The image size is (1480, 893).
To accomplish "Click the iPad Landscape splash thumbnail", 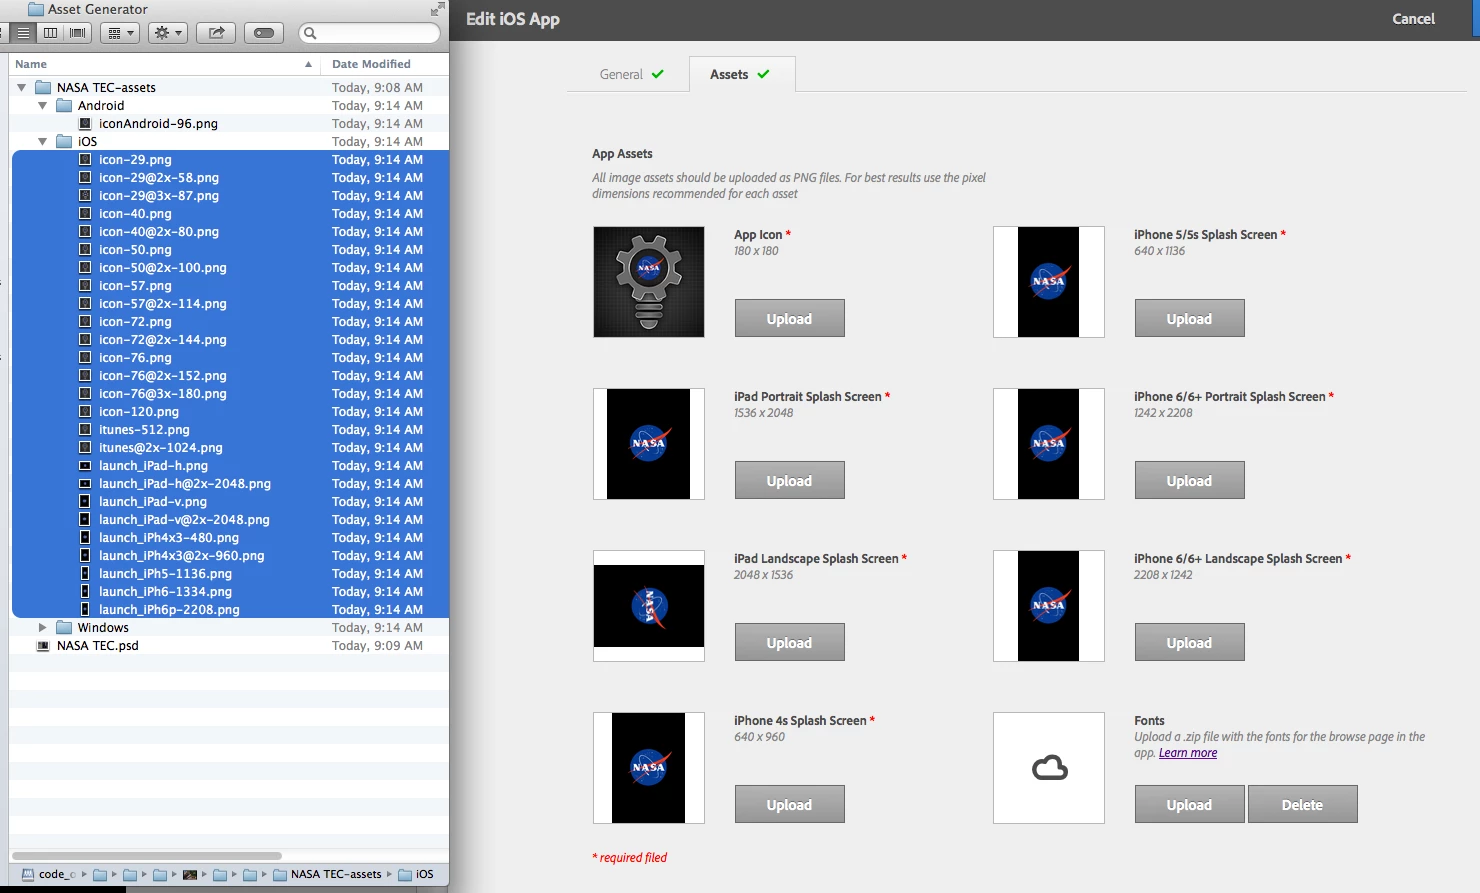I will 649,606.
